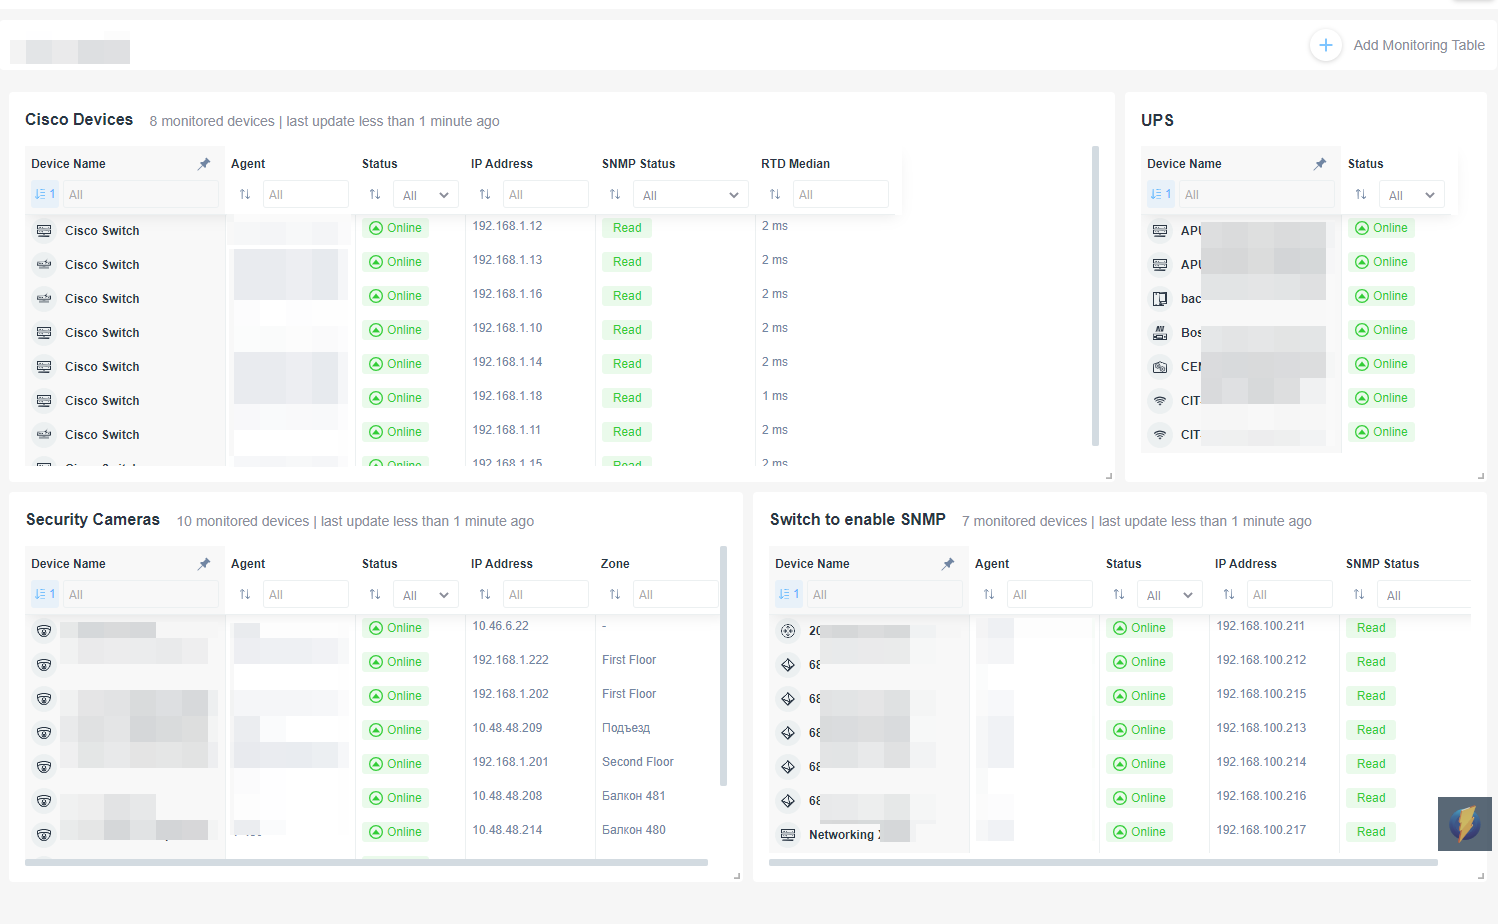
Task: Toggle sorting on SNMP Status in the Switch table
Action: point(1360,593)
